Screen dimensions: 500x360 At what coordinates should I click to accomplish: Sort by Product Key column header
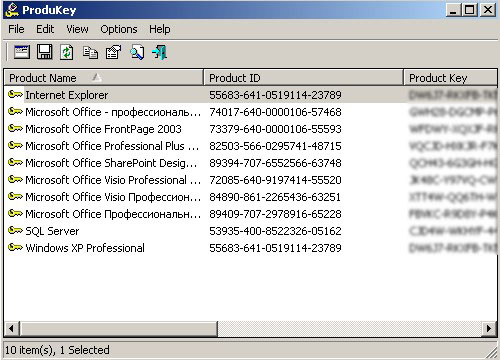(450, 78)
